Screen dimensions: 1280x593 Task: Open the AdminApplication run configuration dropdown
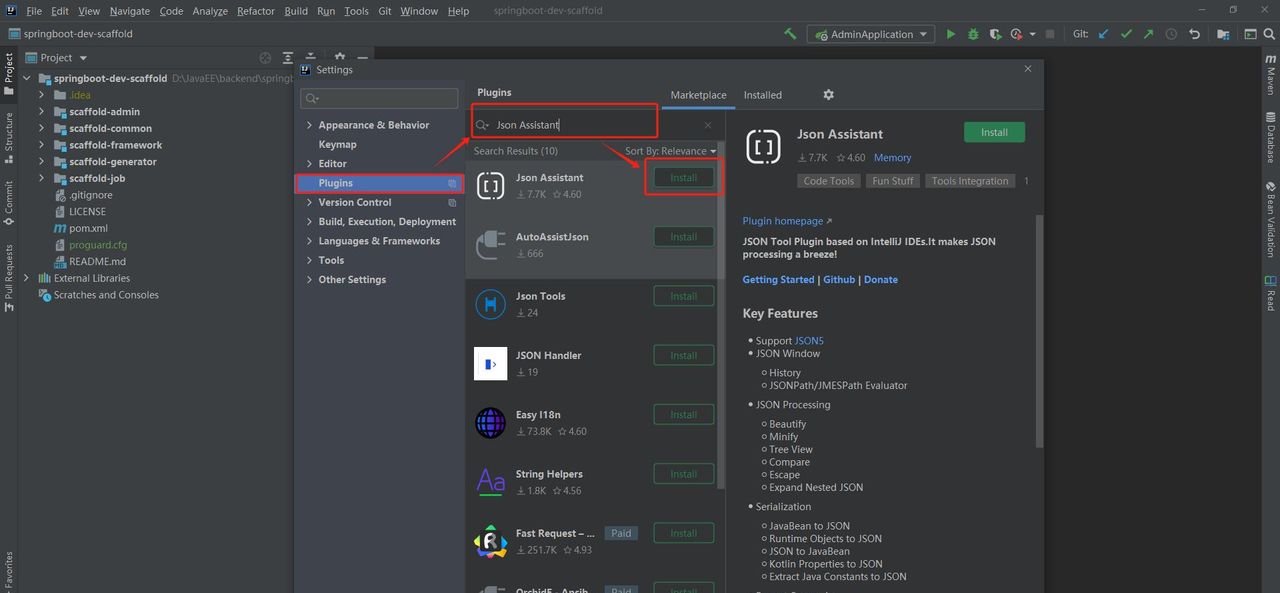(x=870, y=34)
